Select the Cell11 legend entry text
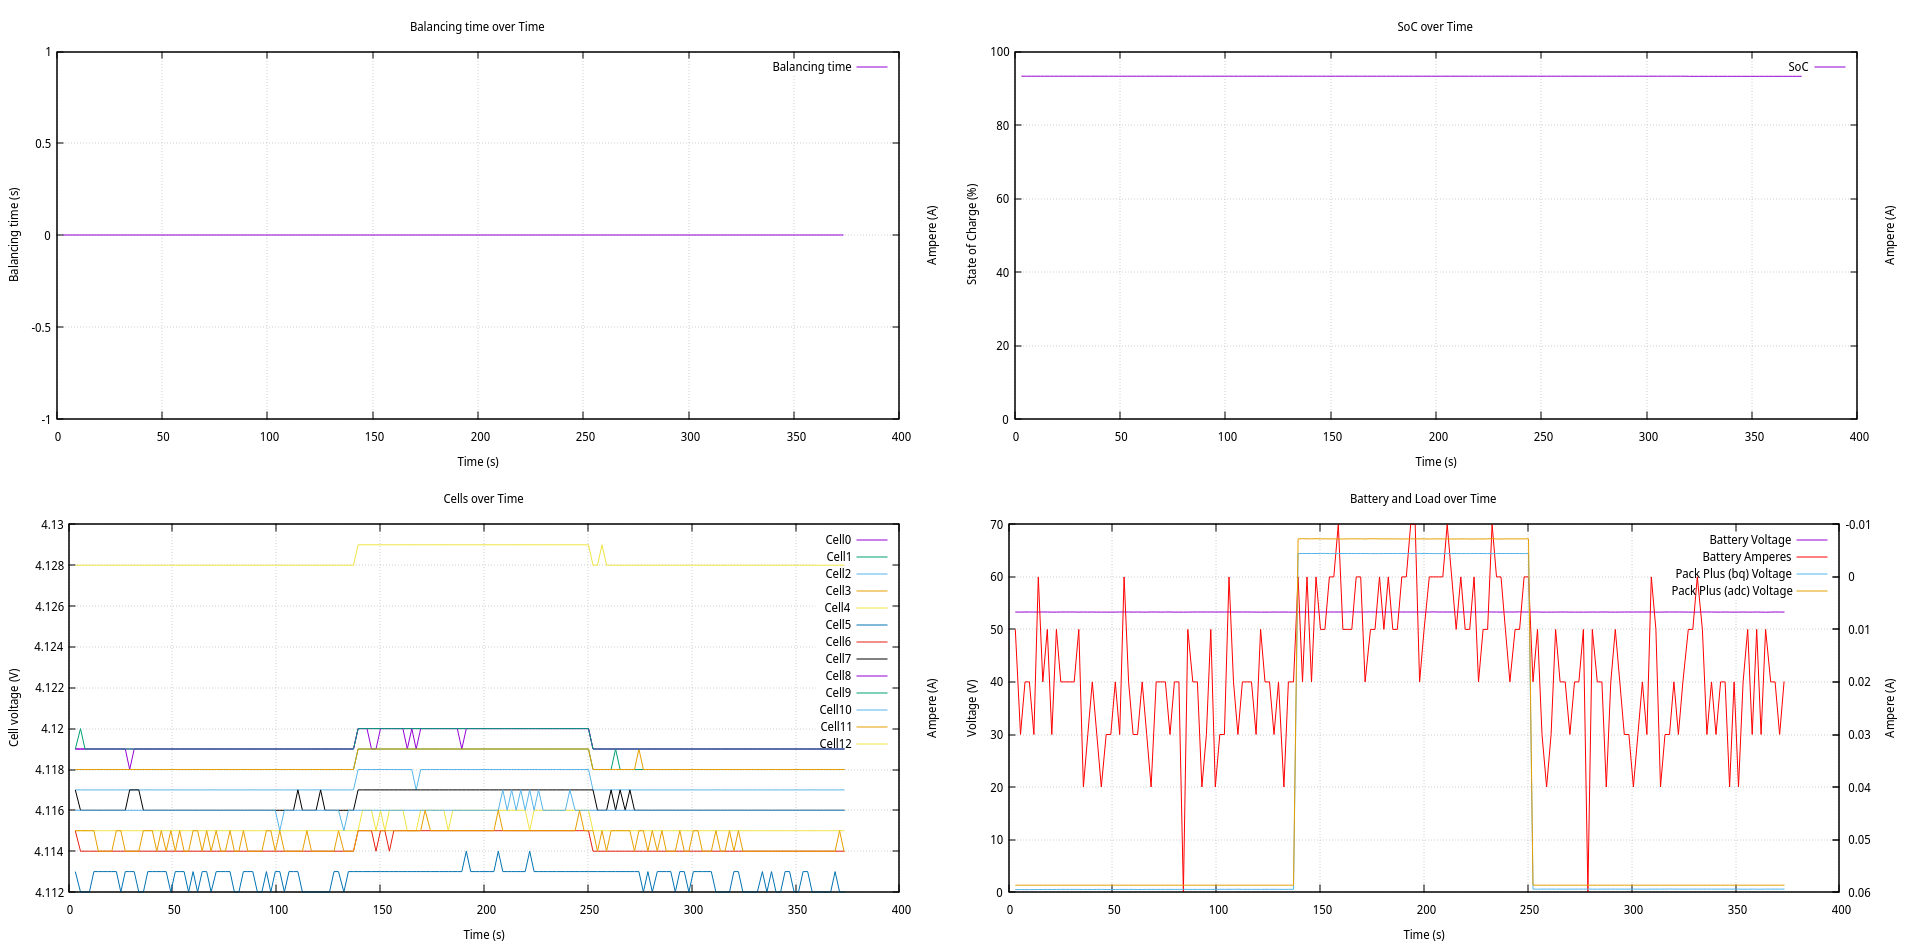Screen dimensions: 1916x946 coord(835,727)
